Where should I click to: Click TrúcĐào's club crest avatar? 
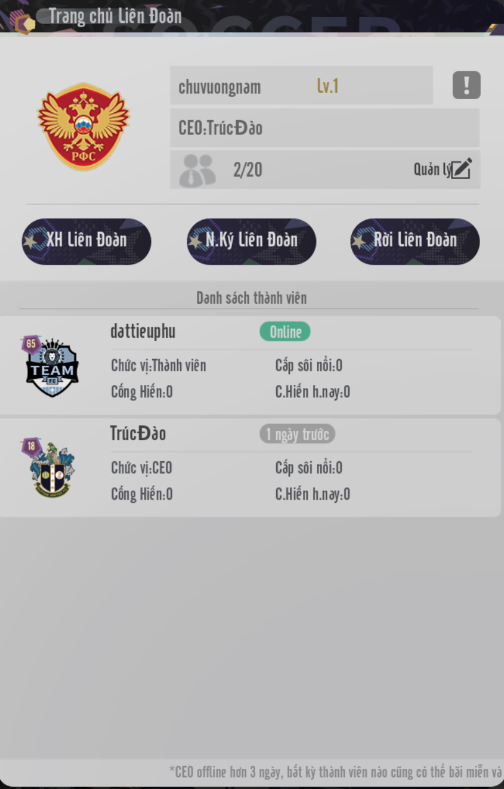[x=52, y=469]
